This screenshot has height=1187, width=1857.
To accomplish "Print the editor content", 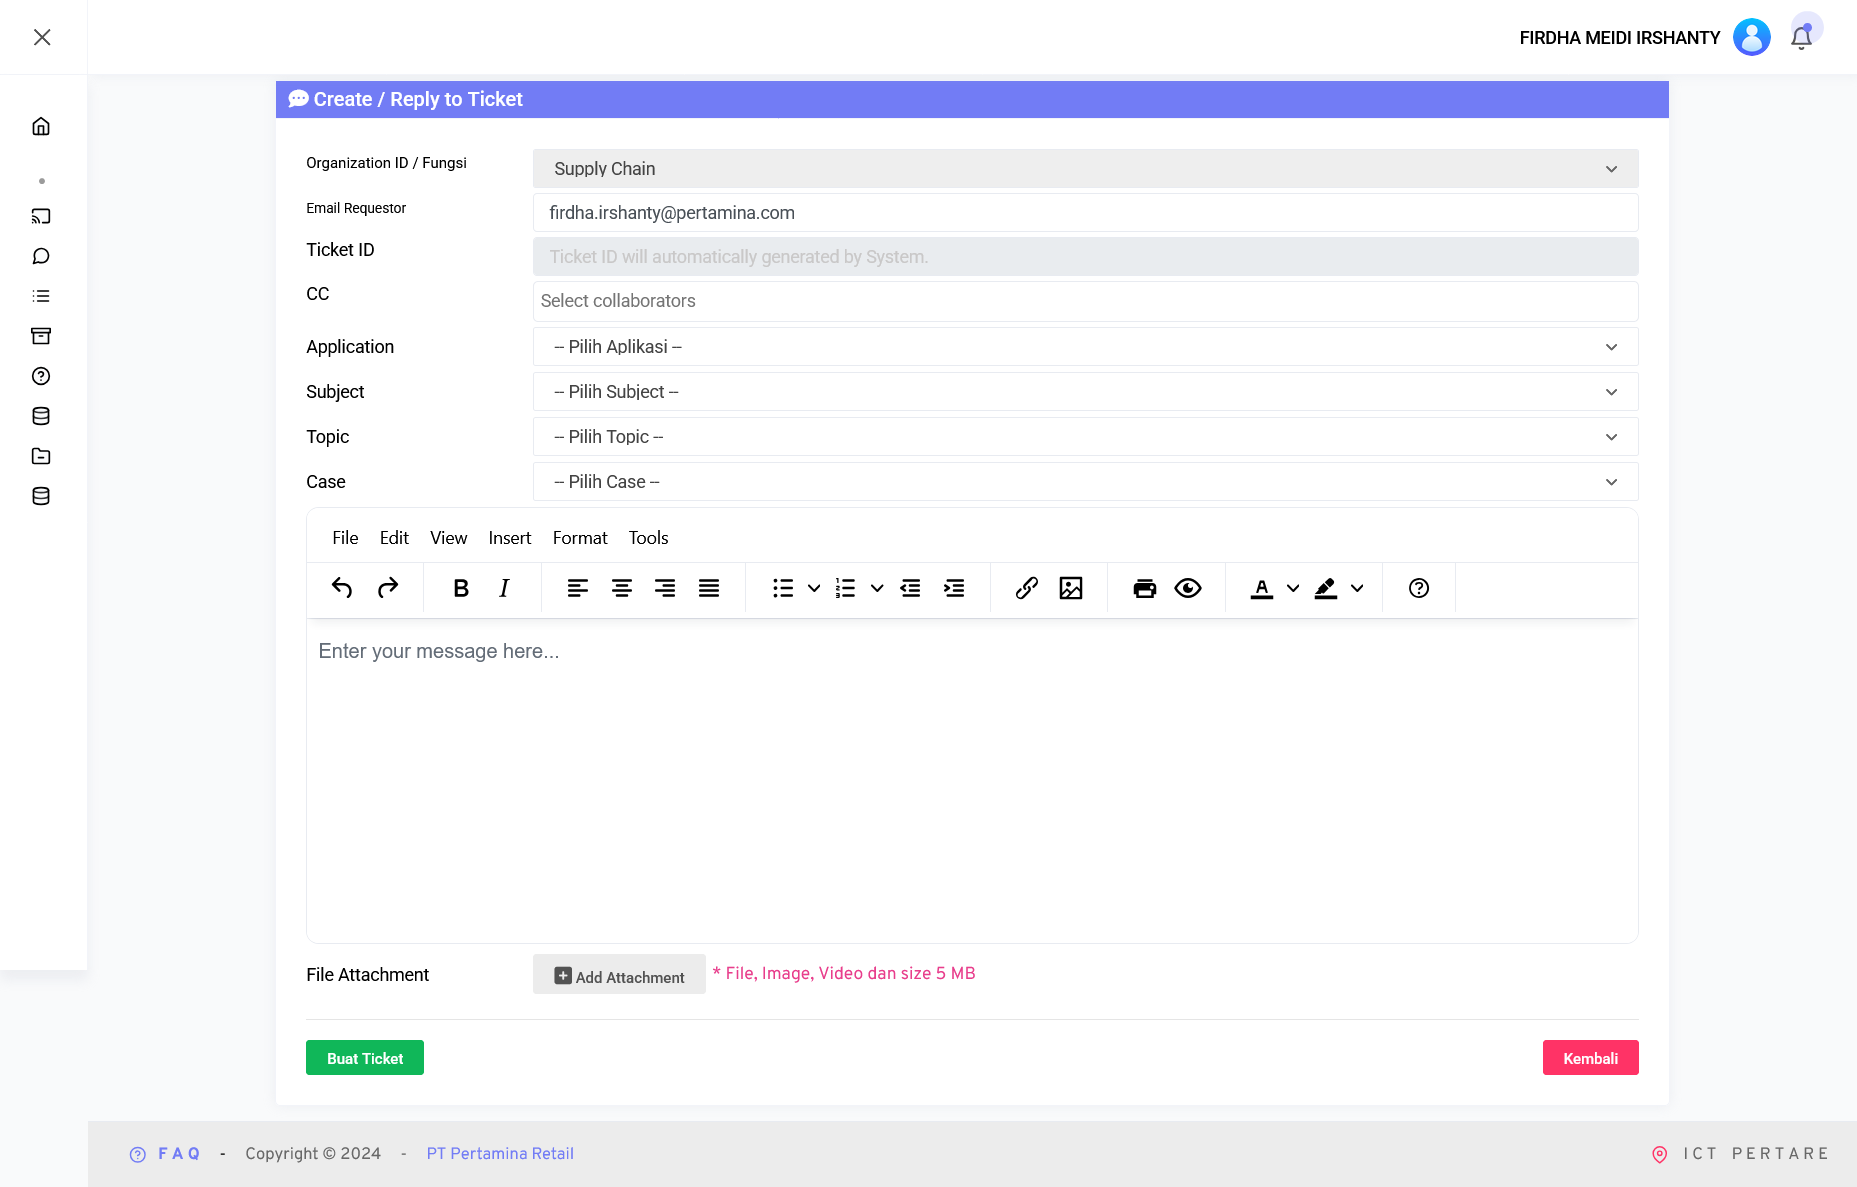I will pyautogui.click(x=1145, y=588).
